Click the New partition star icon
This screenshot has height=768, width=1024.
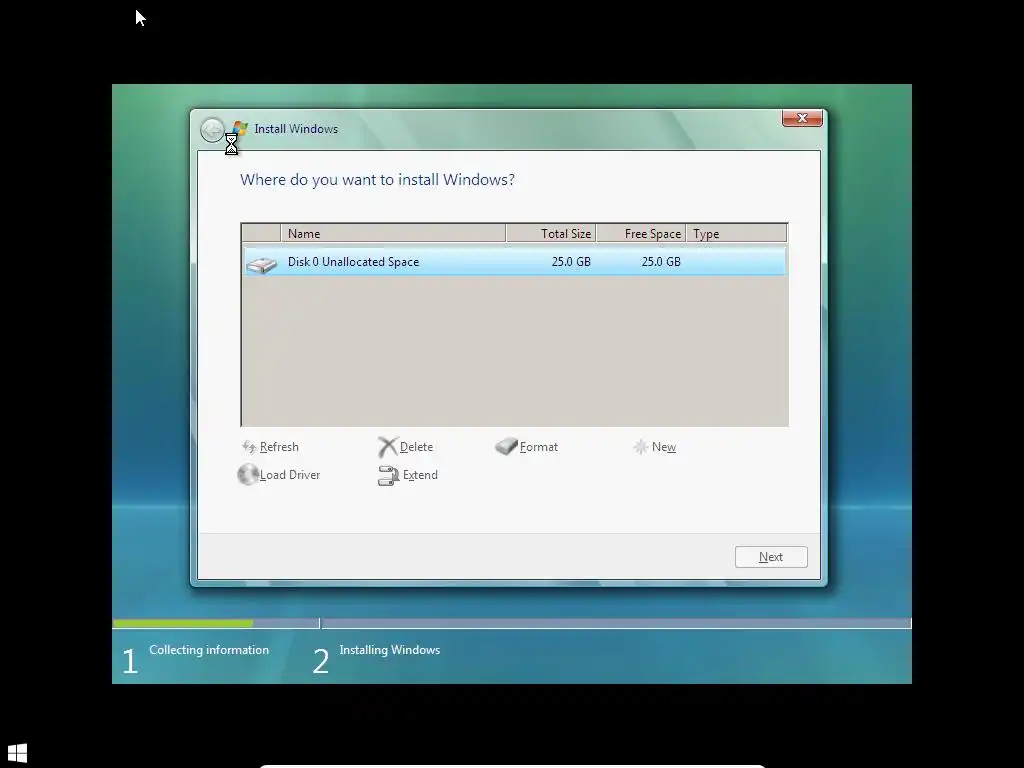pos(641,447)
